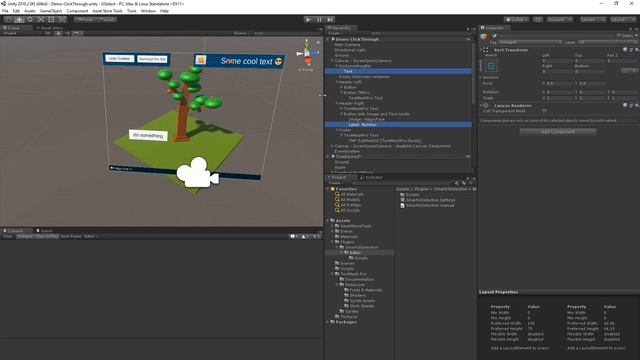Toggle Clear on Play in the Console
The height and width of the screenshot is (360, 640).
click(x=47, y=236)
